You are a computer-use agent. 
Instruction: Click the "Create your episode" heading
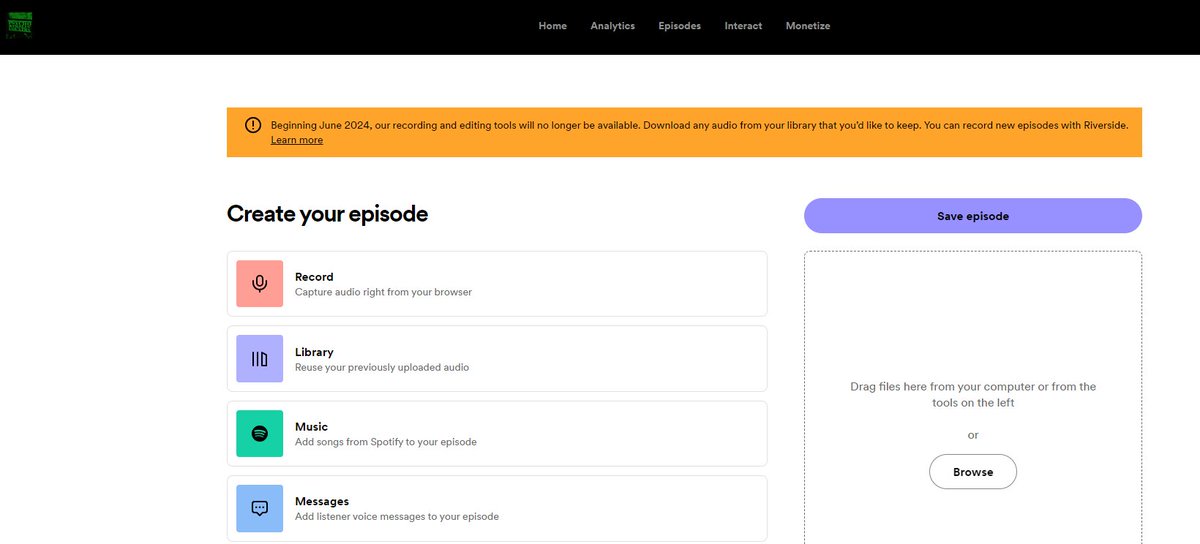coord(327,213)
